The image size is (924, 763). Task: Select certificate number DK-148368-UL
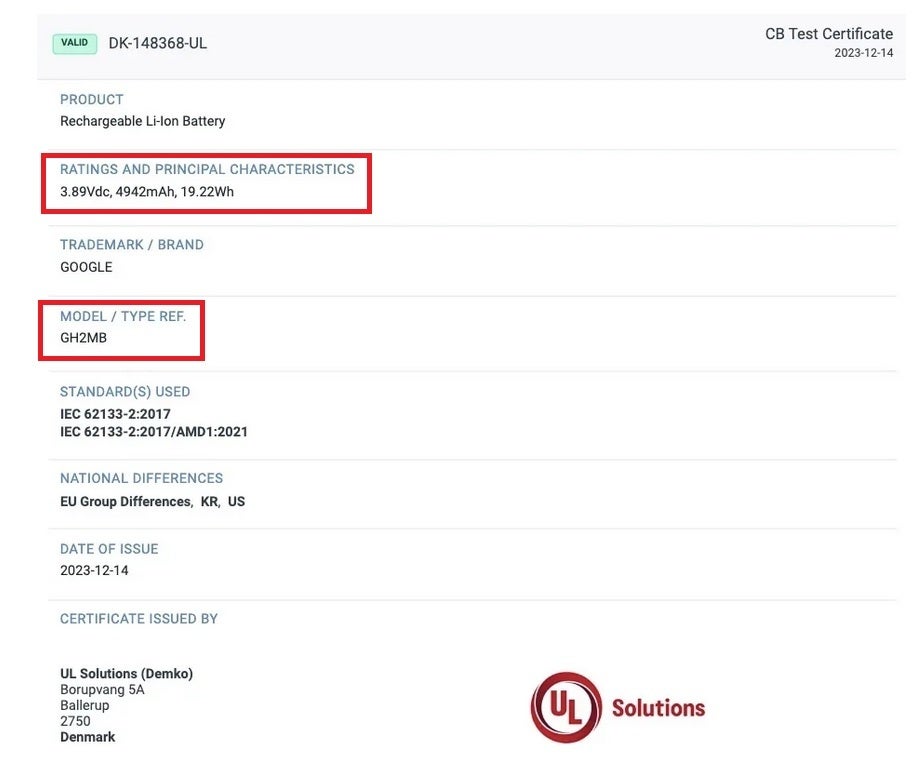pos(158,44)
